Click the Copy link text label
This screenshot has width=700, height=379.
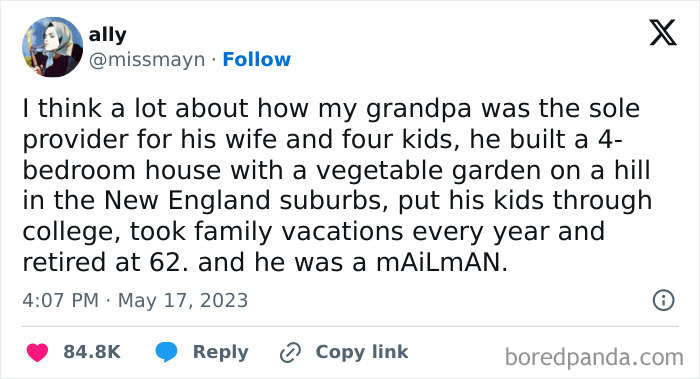click(x=362, y=352)
